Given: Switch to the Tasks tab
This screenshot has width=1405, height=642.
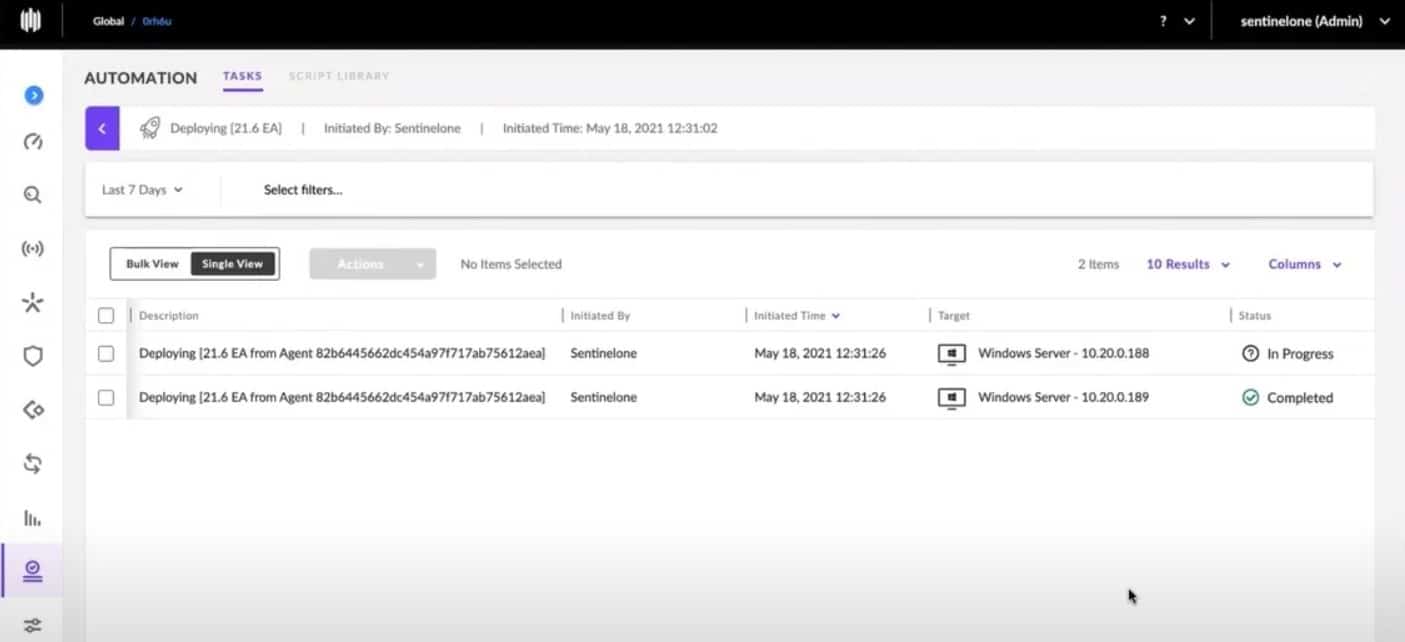Looking at the screenshot, I should point(243,77).
